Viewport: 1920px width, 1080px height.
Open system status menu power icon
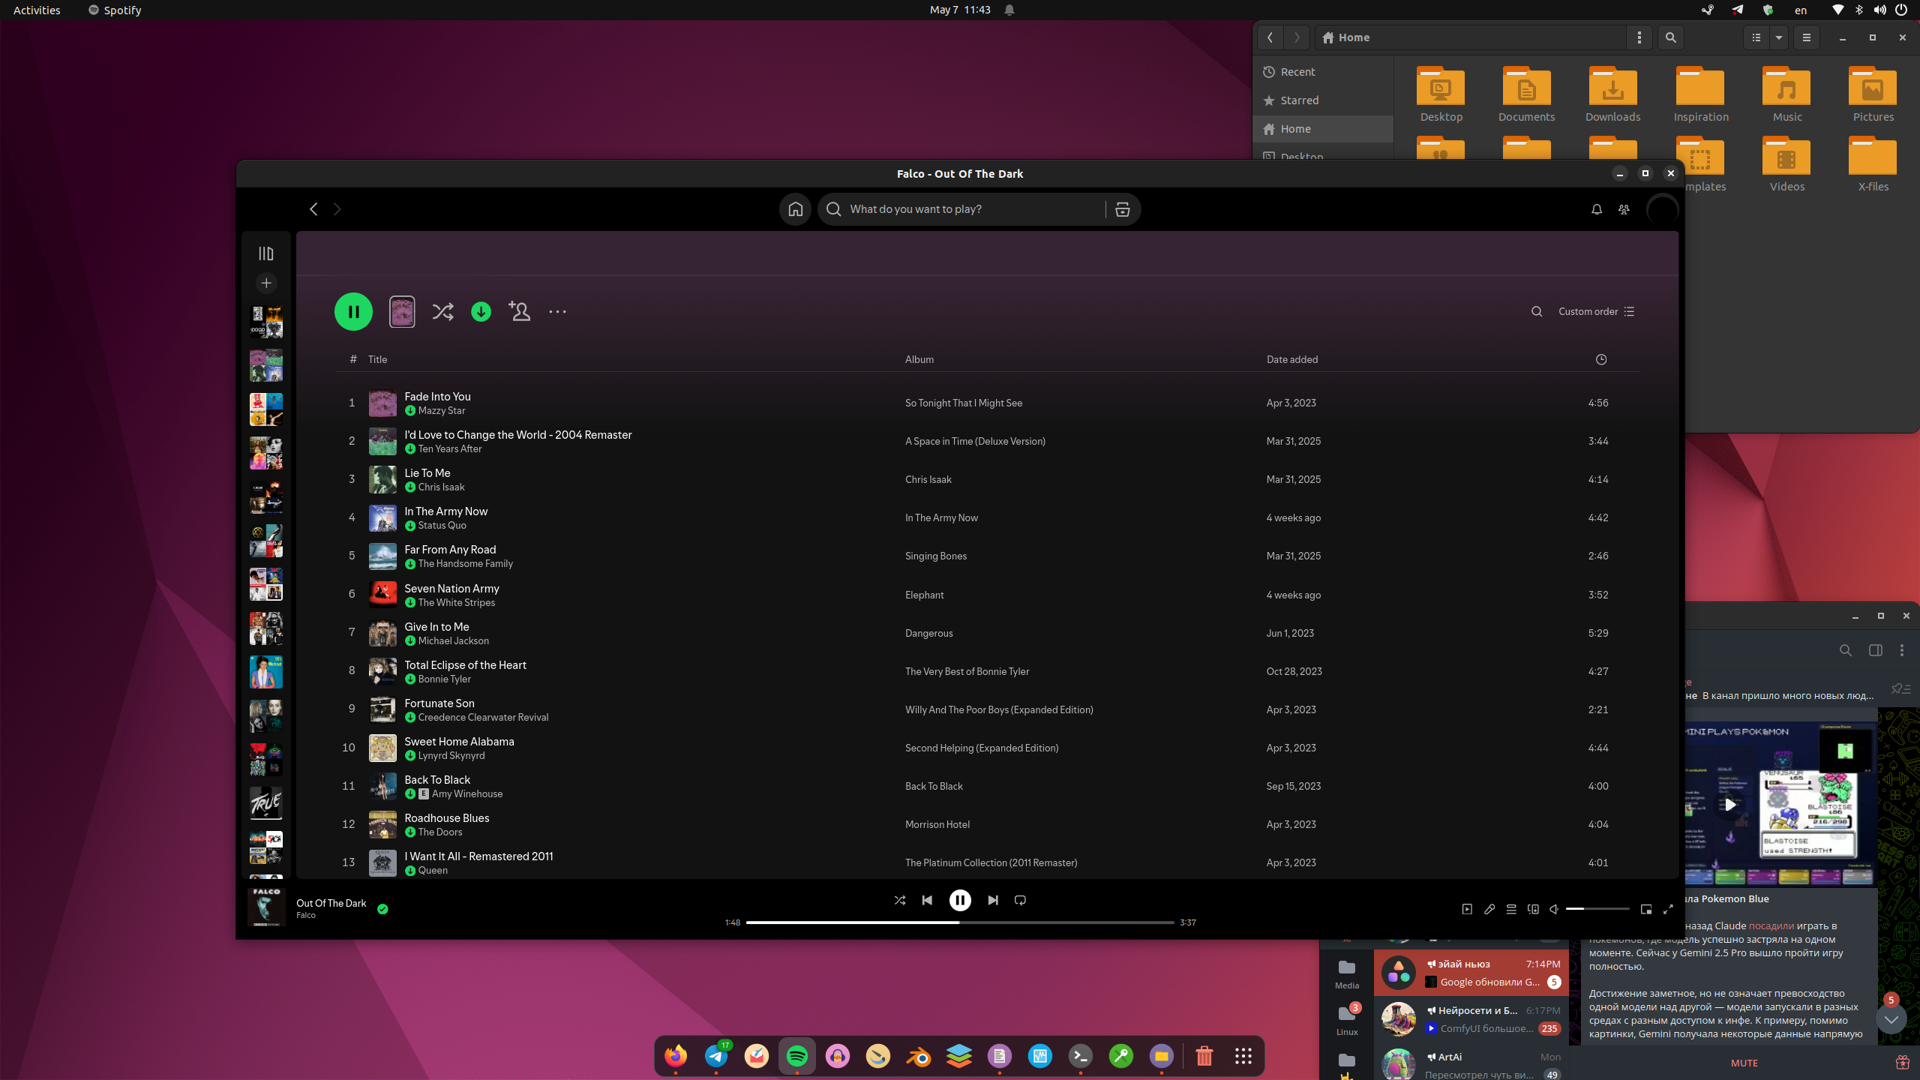click(1901, 10)
